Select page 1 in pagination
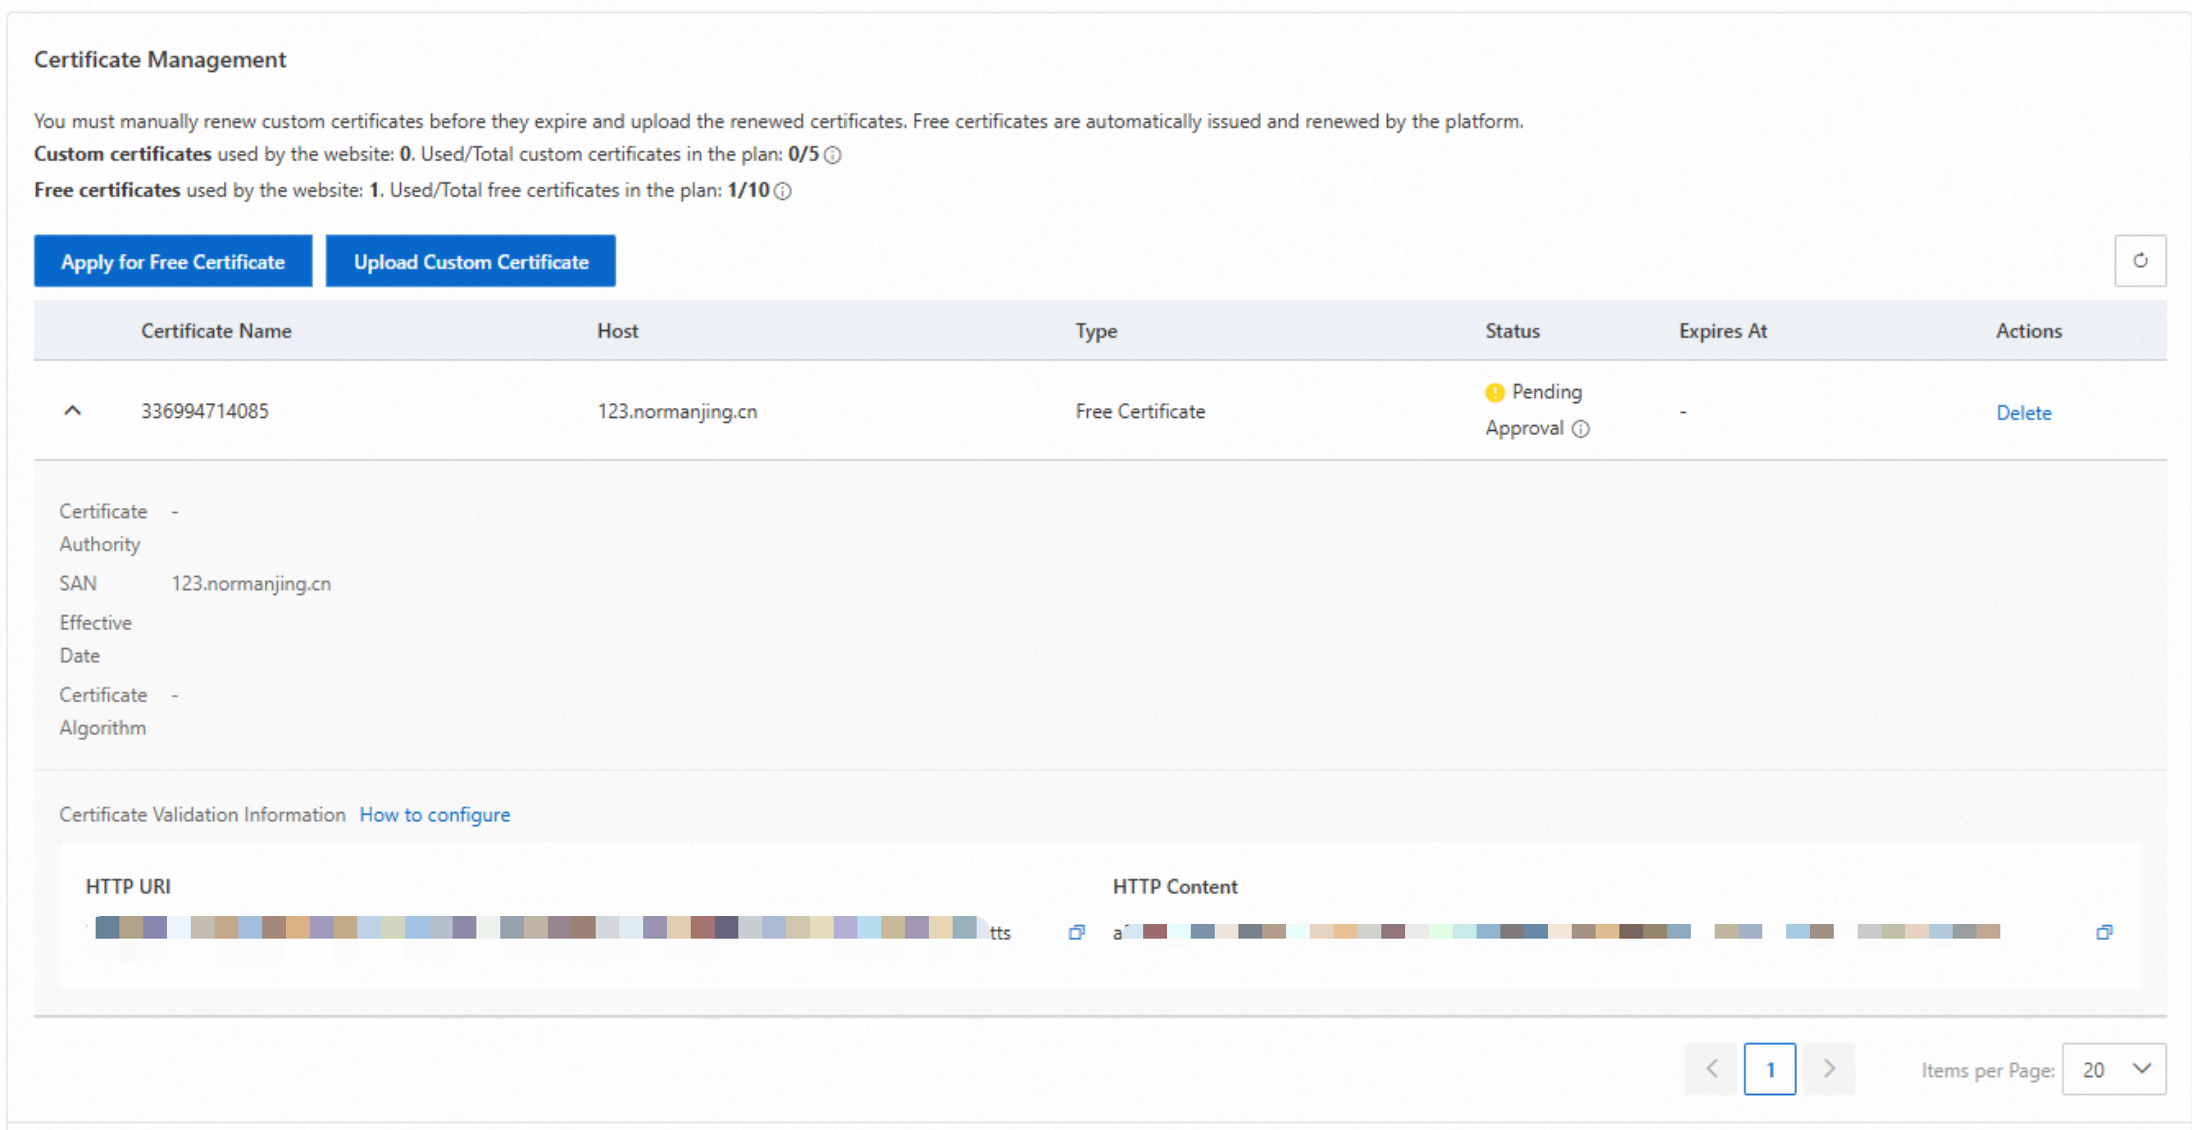Image resolution: width=2192 pixels, height=1130 pixels. 1769,1069
